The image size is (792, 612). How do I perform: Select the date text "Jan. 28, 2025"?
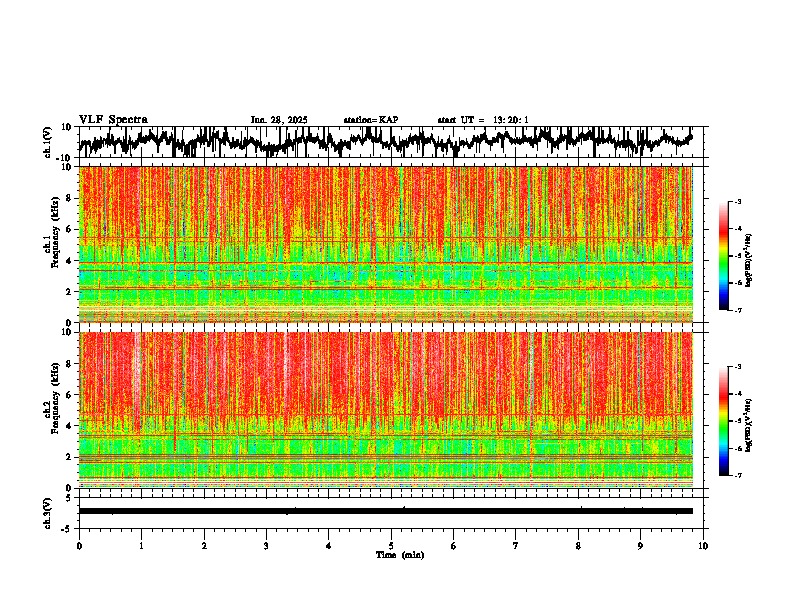click(x=279, y=120)
